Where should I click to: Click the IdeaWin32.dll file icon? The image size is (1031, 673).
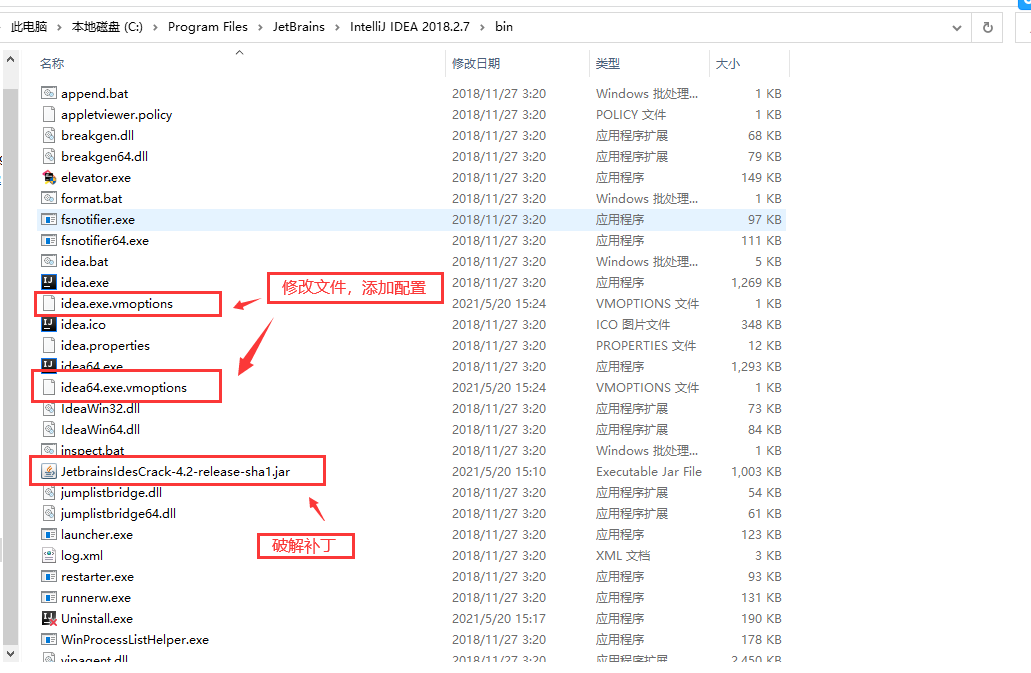point(49,409)
